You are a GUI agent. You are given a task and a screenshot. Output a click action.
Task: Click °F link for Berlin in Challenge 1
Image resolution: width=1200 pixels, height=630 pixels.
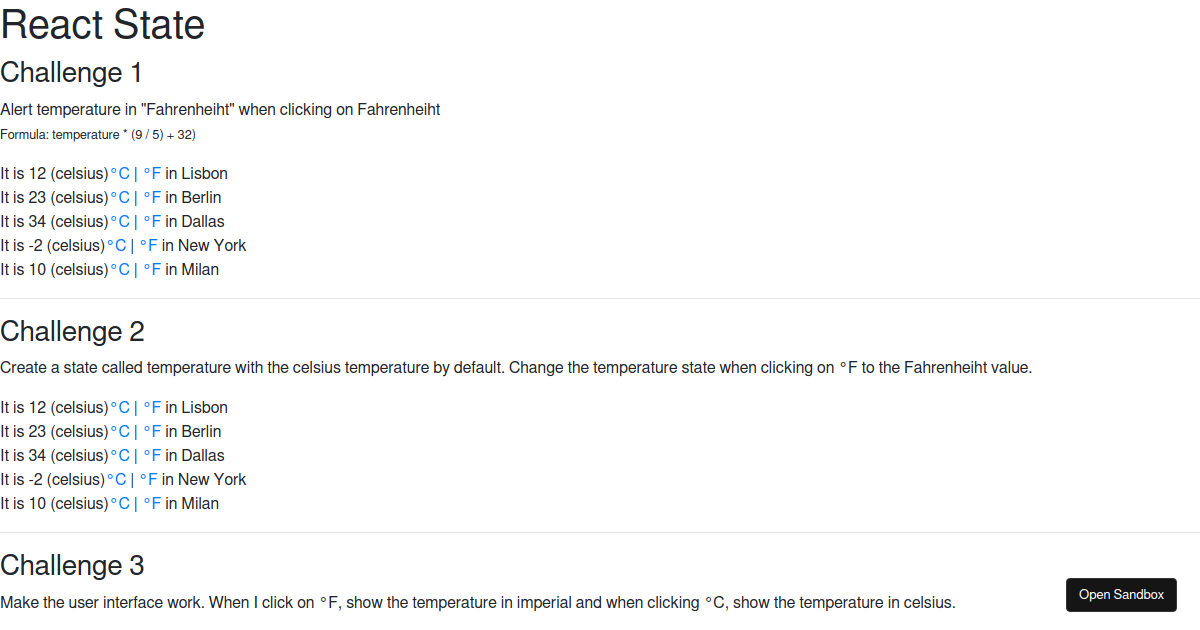click(152, 197)
